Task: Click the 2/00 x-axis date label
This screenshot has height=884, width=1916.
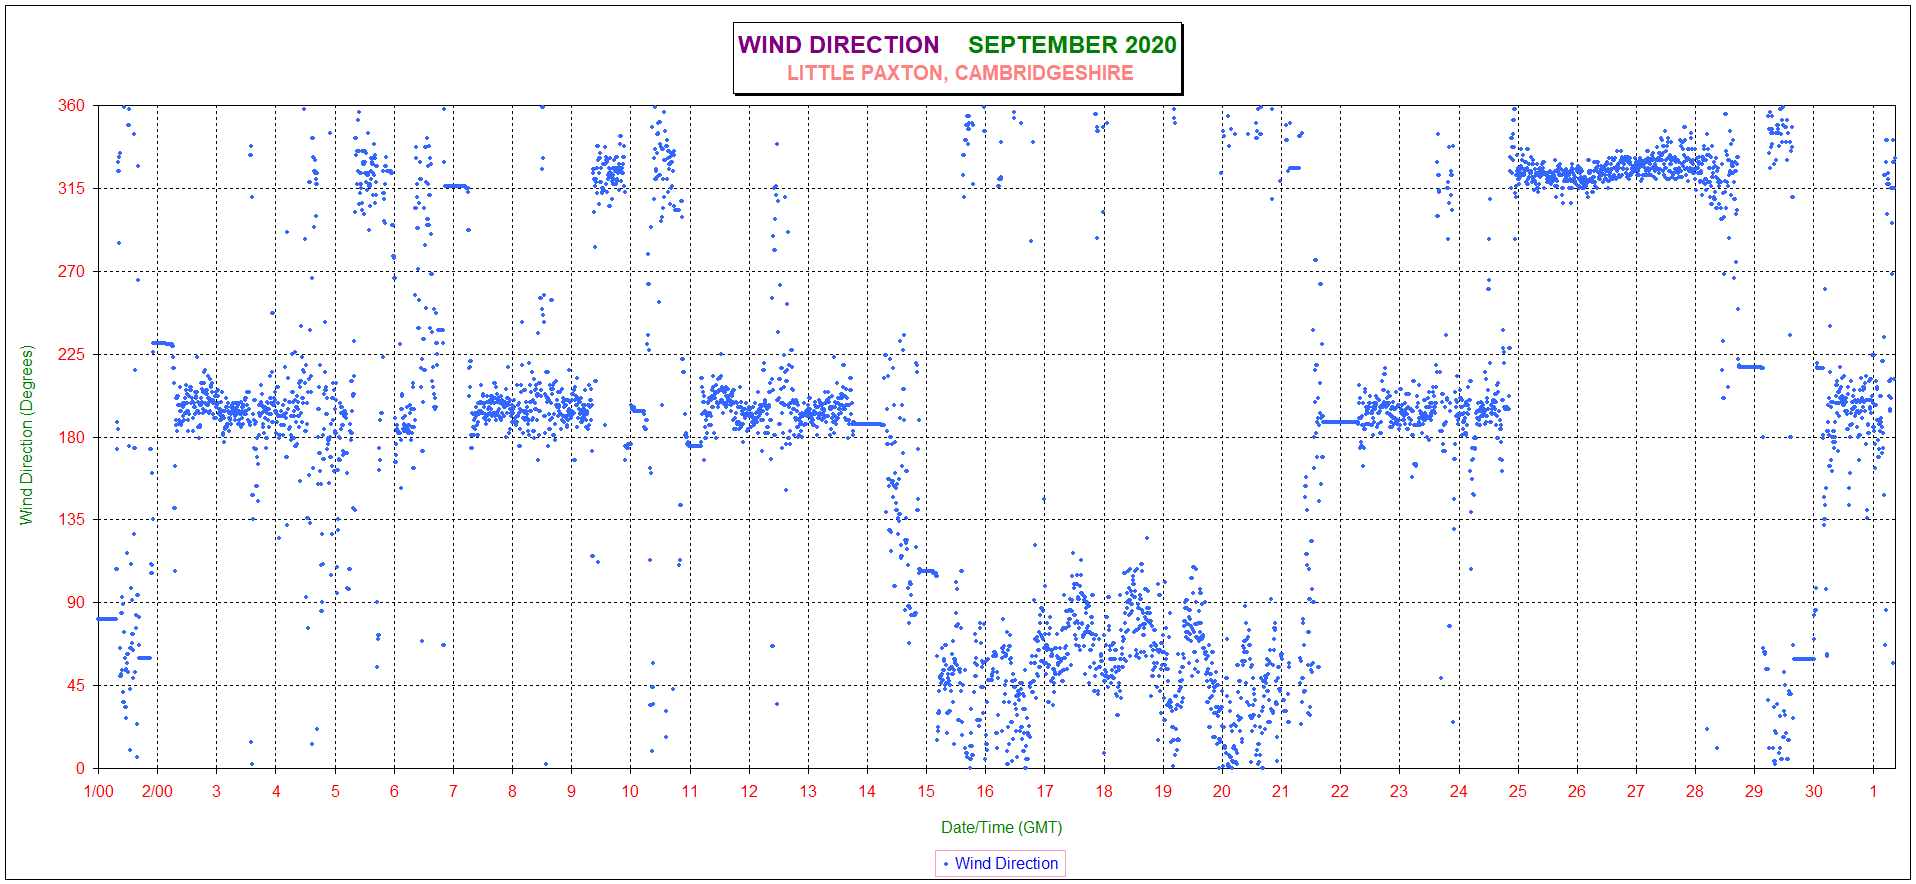Action: (157, 791)
